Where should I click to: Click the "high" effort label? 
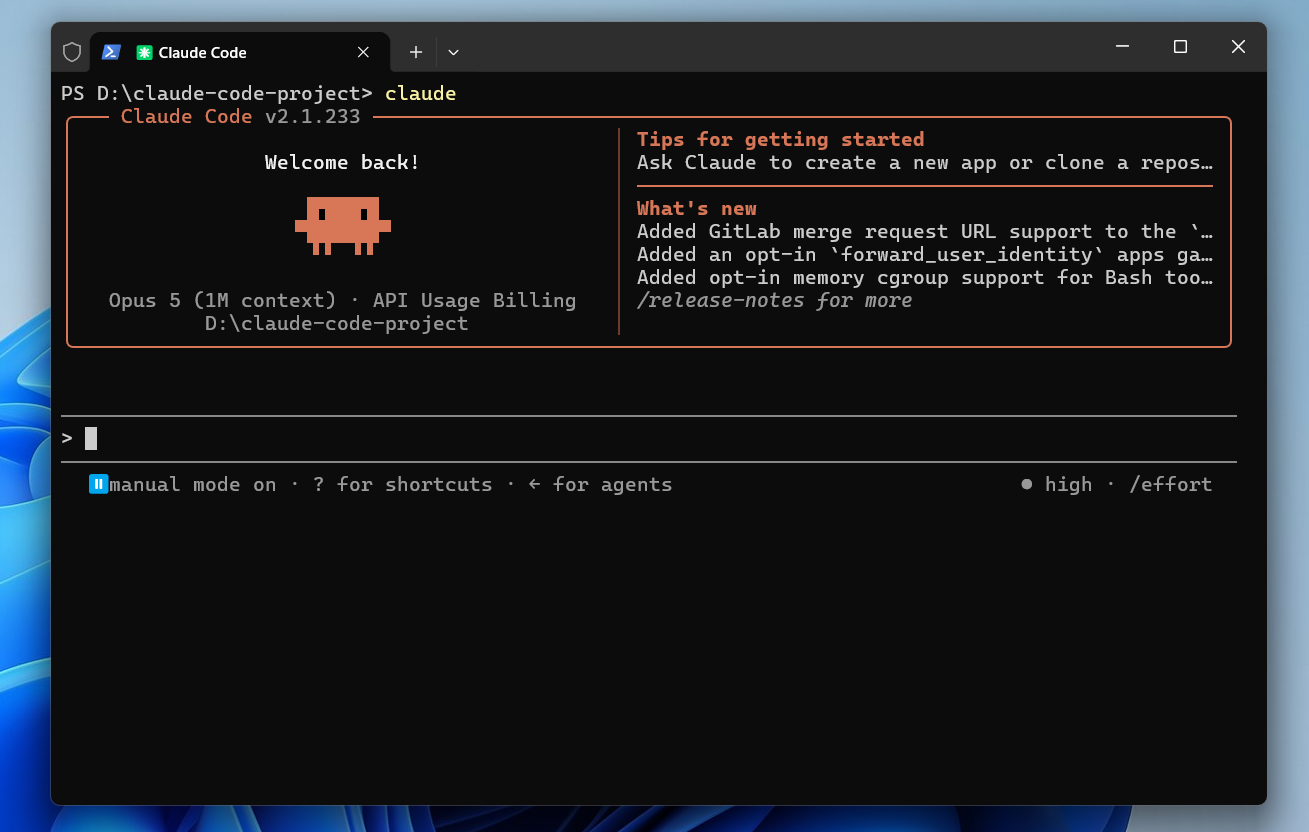pyautogui.click(x=1069, y=484)
